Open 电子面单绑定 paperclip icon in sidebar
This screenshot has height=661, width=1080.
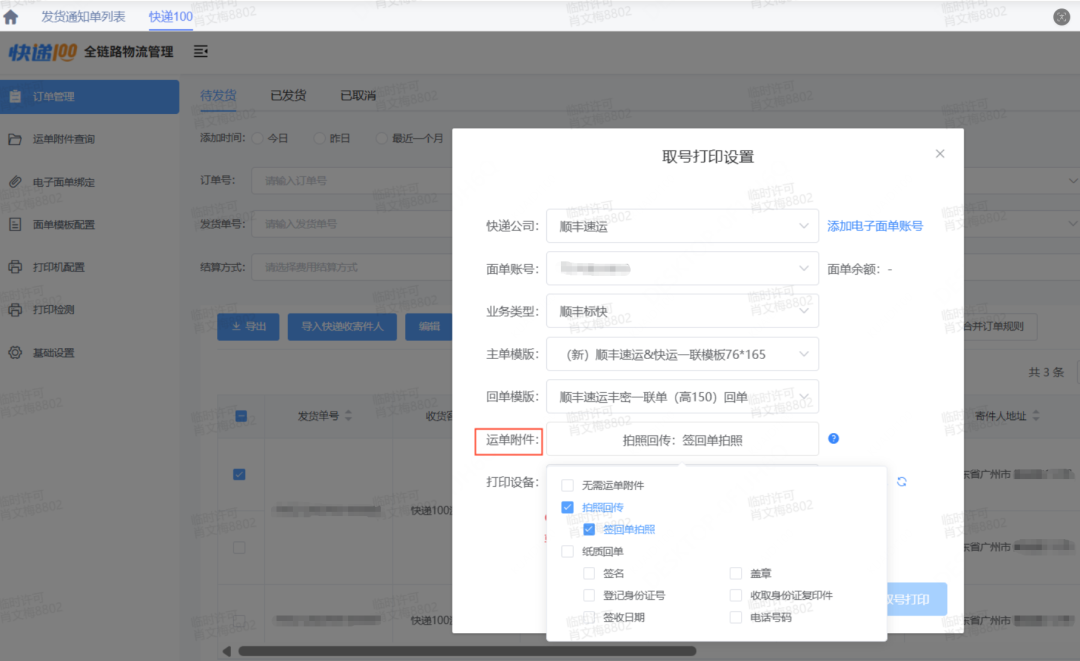15,182
